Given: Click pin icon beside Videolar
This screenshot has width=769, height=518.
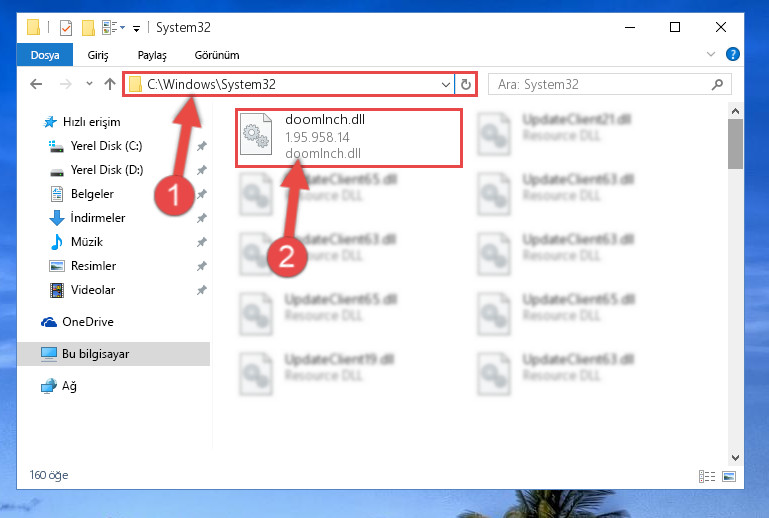Looking at the screenshot, I should click(x=202, y=290).
